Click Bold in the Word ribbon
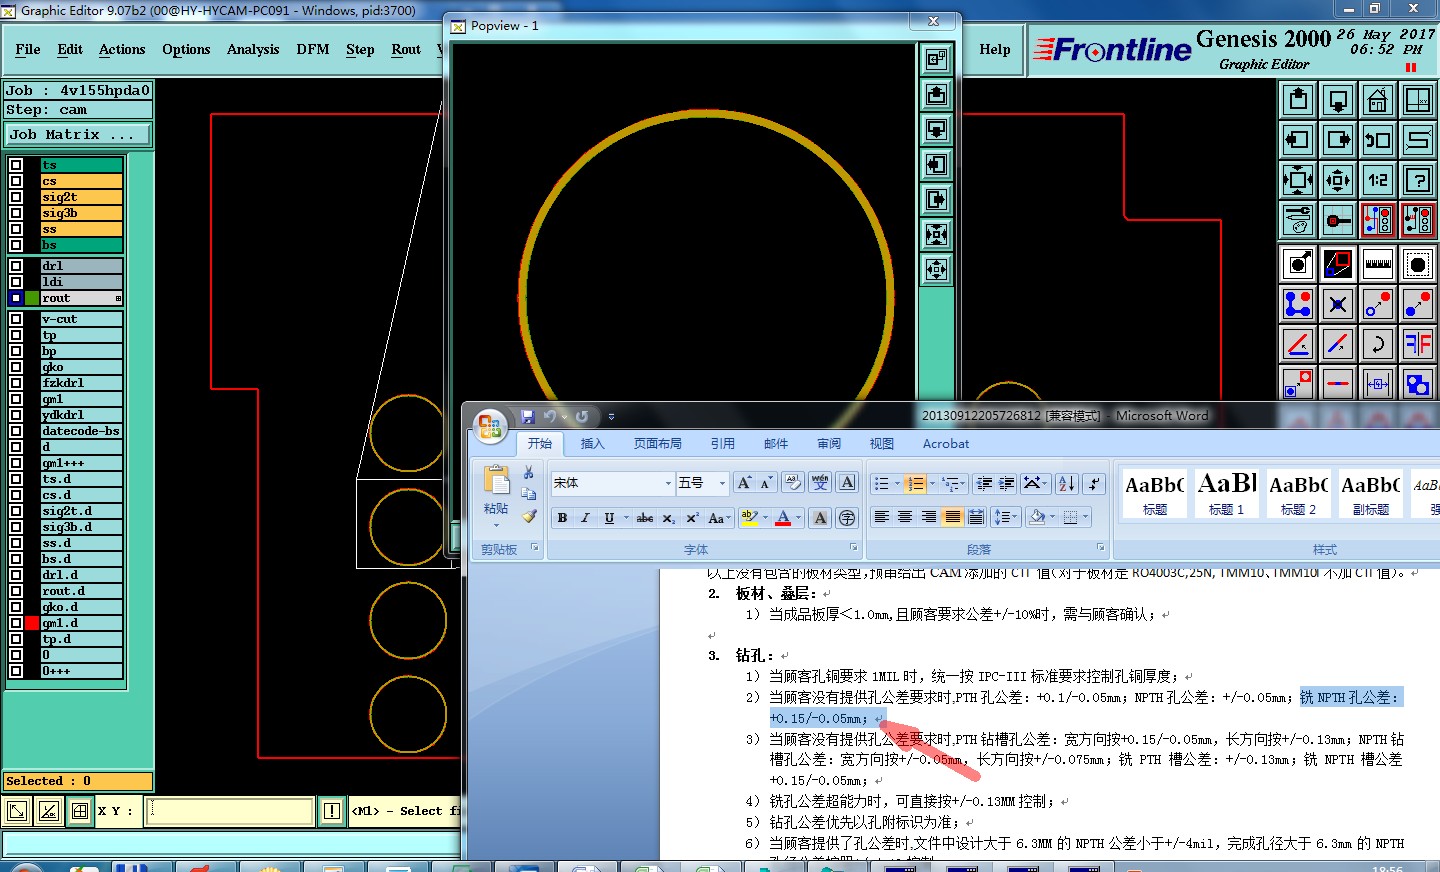Screen dimensions: 1440x872 coord(562,518)
